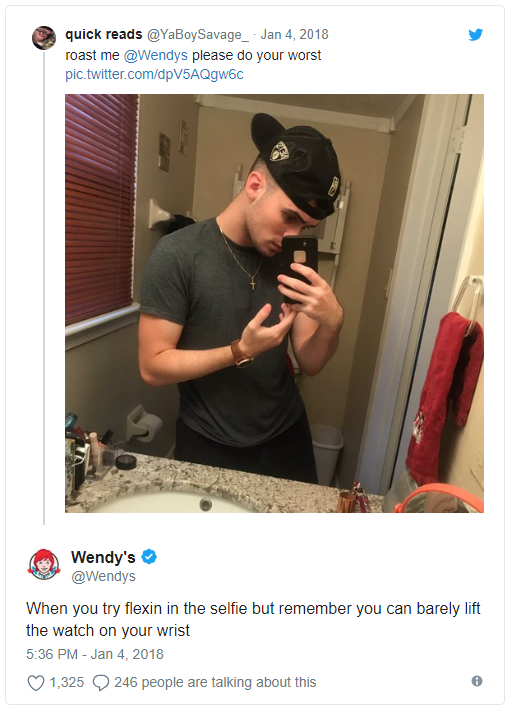Click the 1,325 likes count
Viewport: 517px width, 712px height.
[67, 682]
